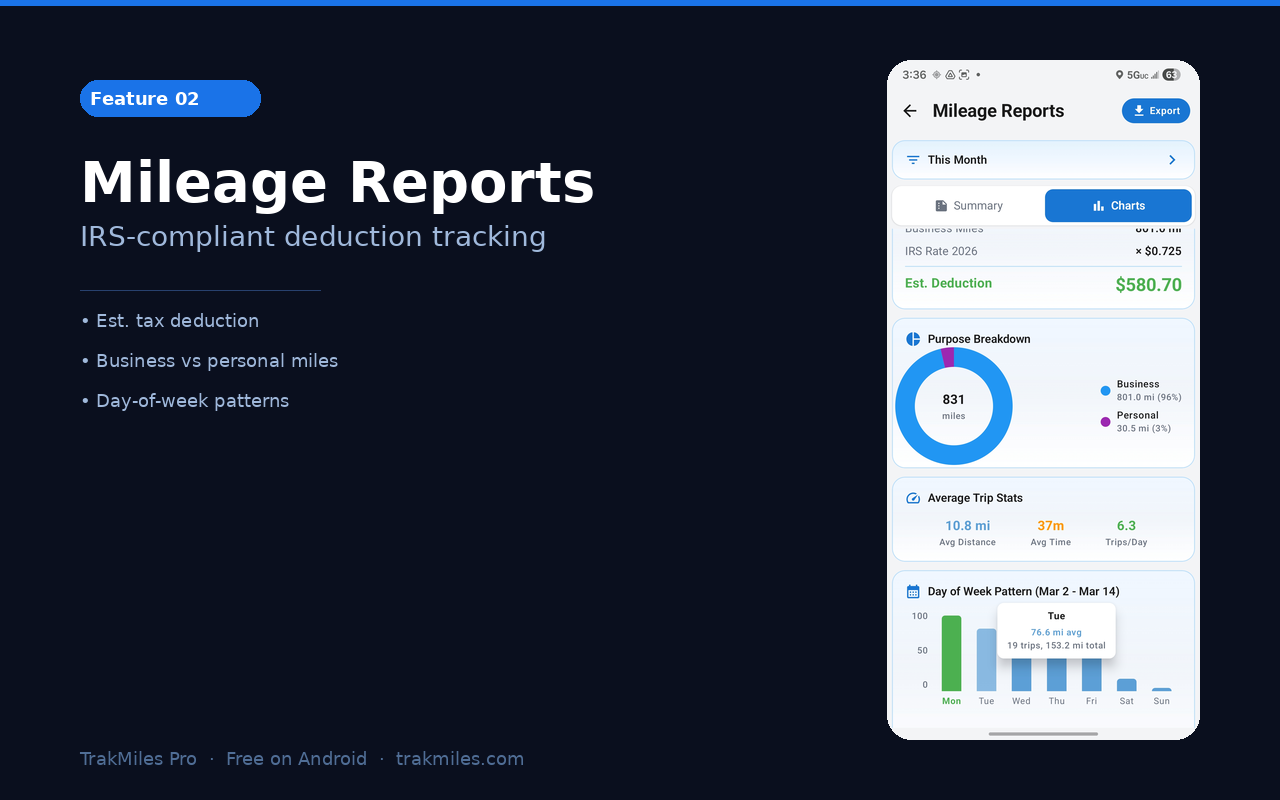Switch to the Summary tab
1280x800 pixels.
[x=968, y=205]
